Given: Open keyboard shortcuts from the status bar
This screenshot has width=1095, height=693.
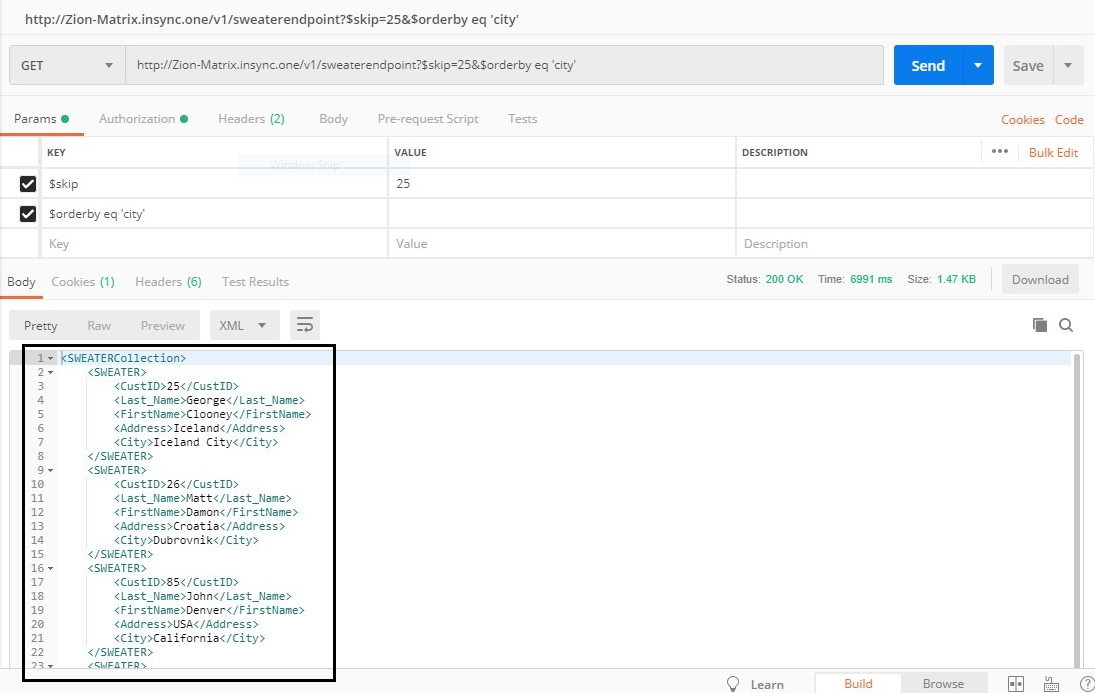Looking at the screenshot, I should (x=1050, y=684).
